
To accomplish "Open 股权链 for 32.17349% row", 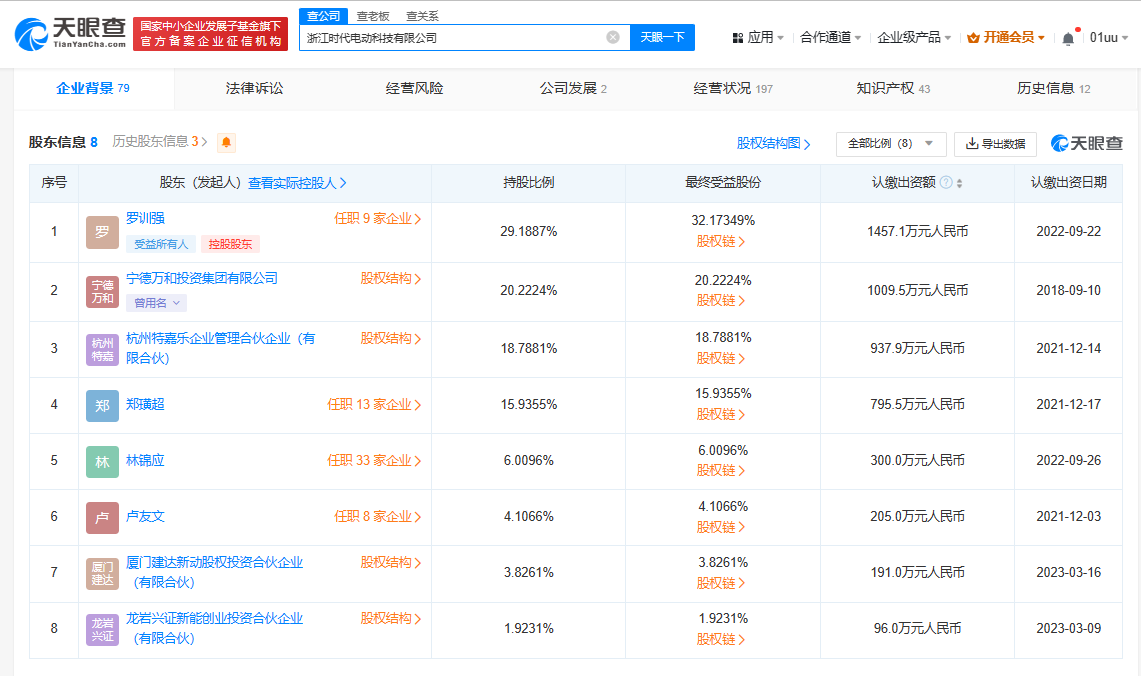I will tap(720, 242).
